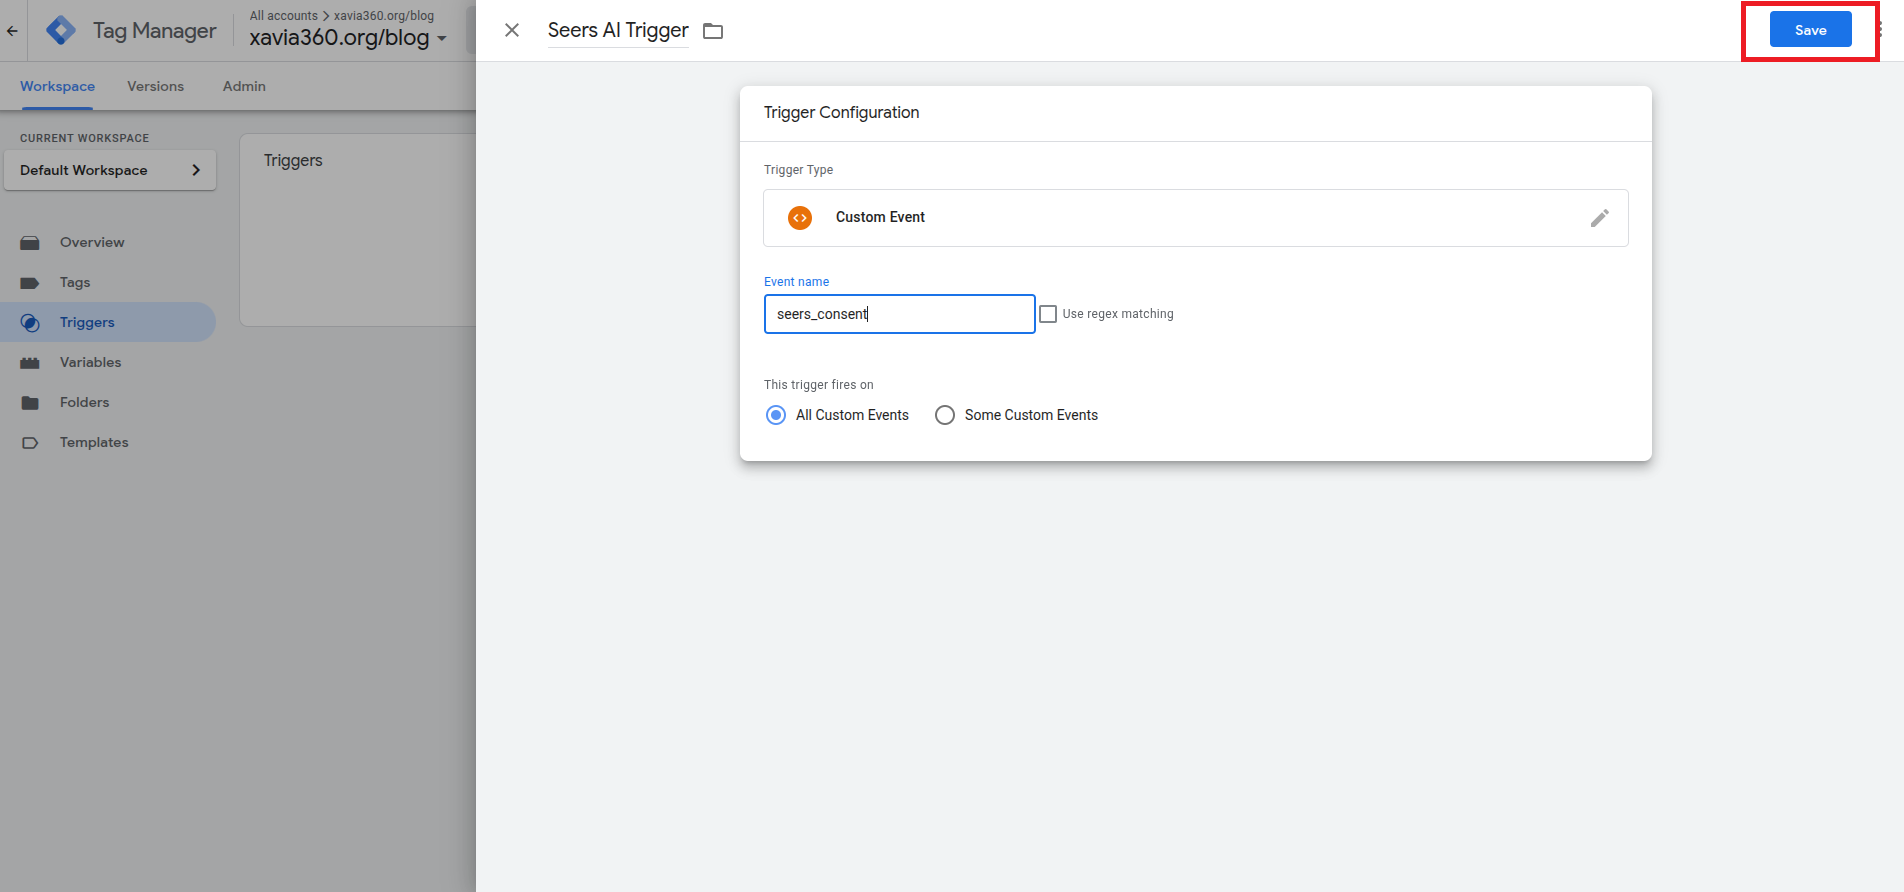Click the Templates sidebar icon
This screenshot has height=892, width=1904.
point(30,443)
